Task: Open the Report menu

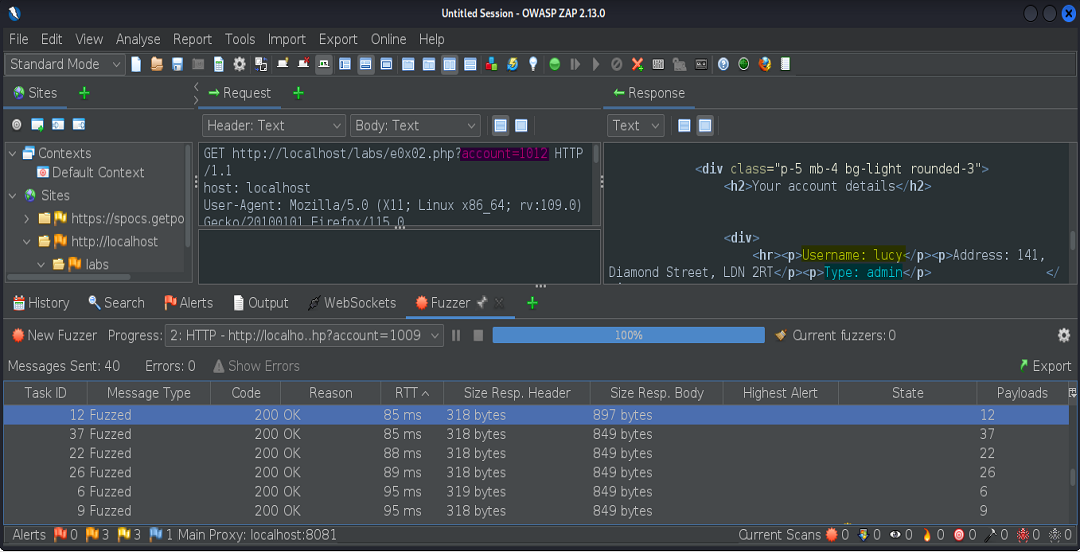Action: tap(192, 39)
